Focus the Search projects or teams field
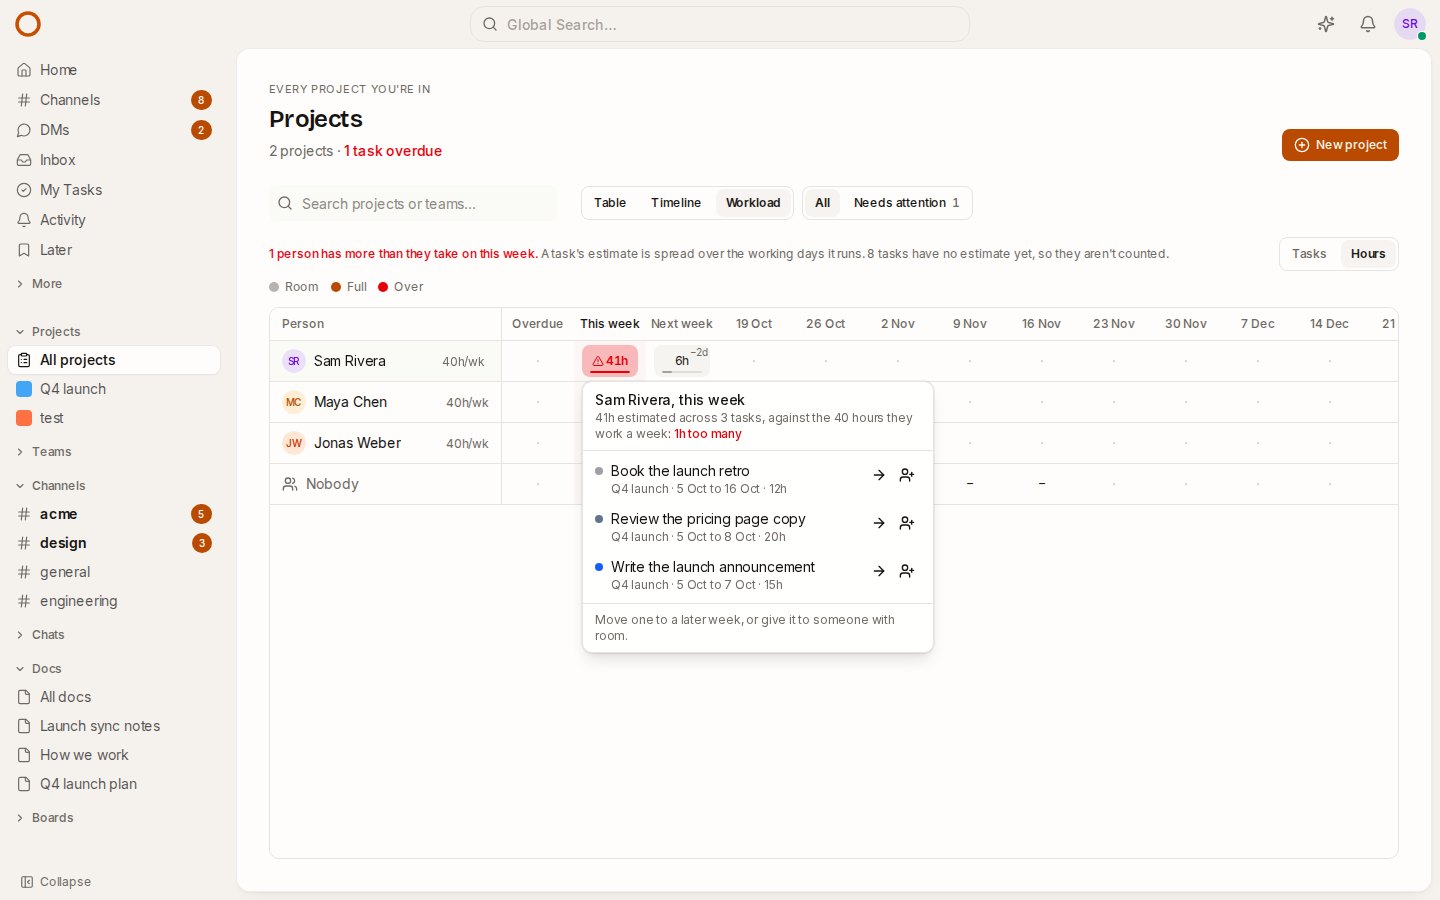This screenshot has width=1440, height=900. (413, 204)
